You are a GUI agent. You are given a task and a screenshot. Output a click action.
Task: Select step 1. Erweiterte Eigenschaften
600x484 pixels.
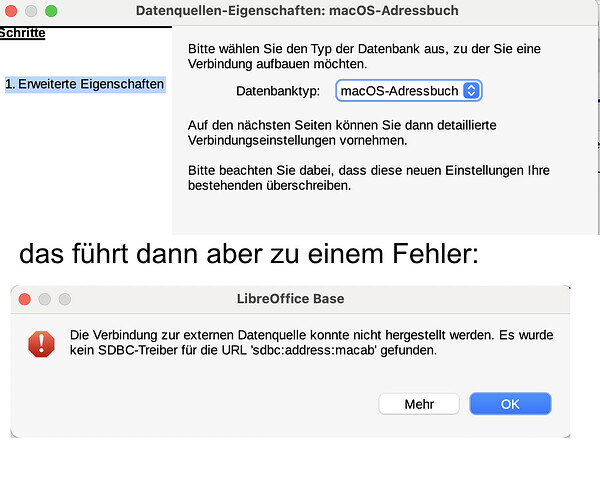(85, 84)
